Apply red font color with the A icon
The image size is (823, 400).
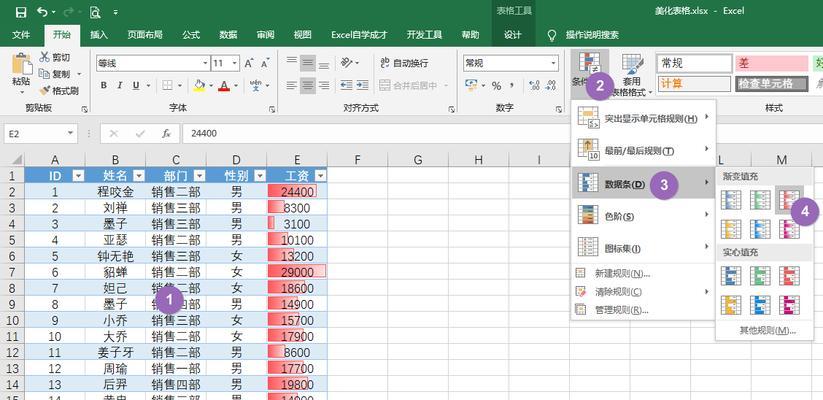click(x=225, y=85)
